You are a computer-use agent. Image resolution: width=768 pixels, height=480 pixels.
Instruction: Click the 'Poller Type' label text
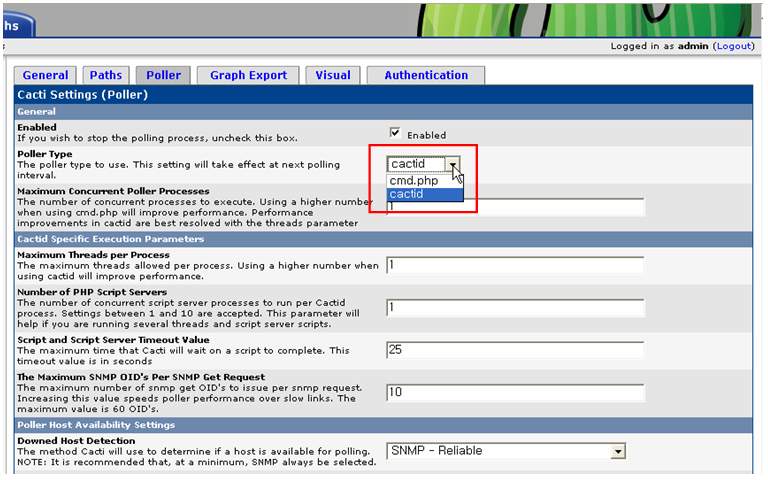pos(45,154)
